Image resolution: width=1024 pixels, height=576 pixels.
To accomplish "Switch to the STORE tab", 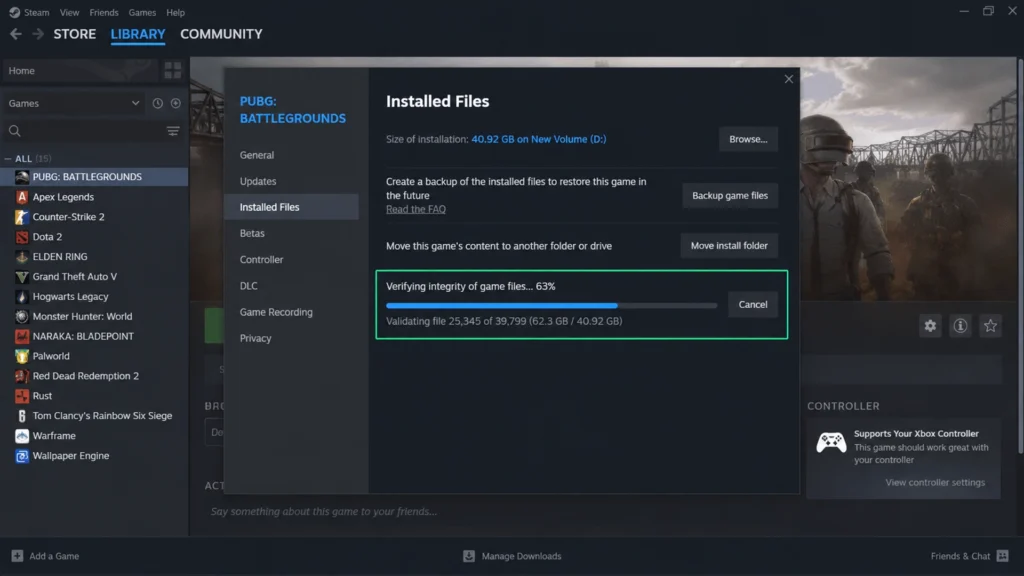I will click(x=74, y=34).
